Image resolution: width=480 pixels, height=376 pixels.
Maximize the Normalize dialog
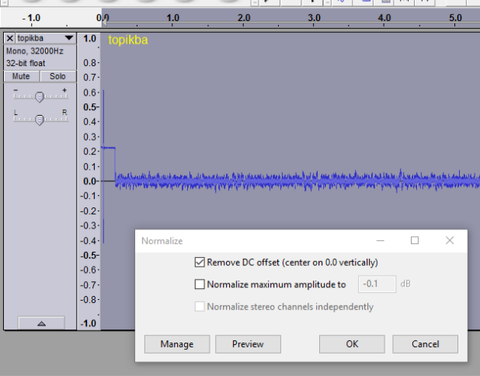pos(415,240)
